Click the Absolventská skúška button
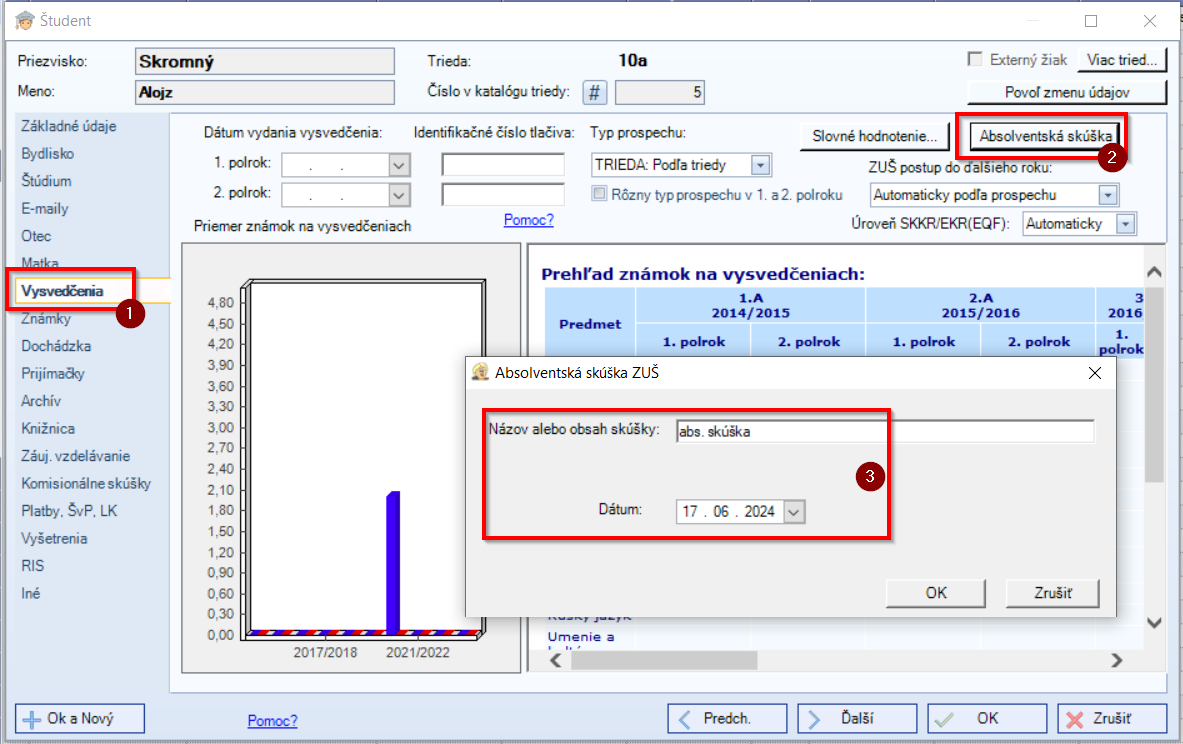 pos(1045,136)
